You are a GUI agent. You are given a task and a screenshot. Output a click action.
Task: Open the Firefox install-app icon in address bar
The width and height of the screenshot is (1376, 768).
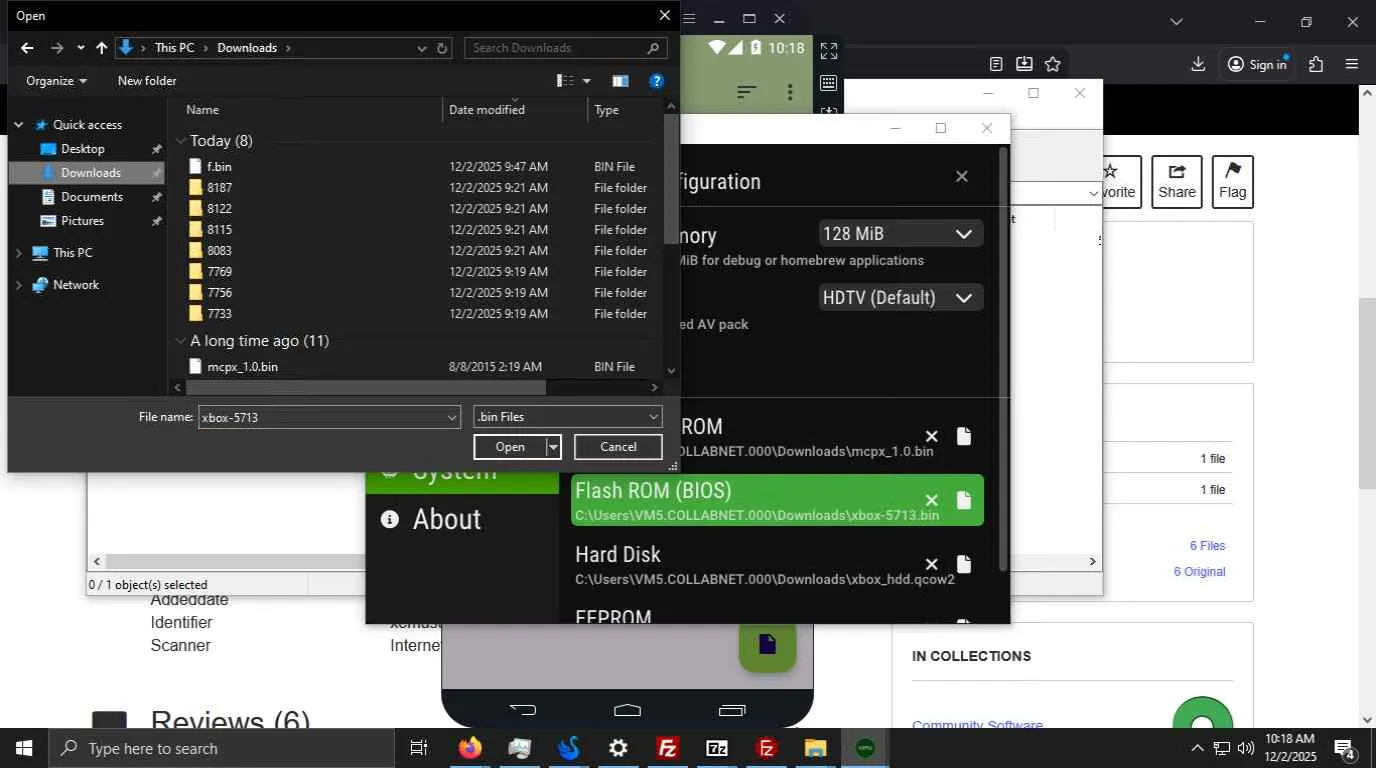pos(1024,64)
